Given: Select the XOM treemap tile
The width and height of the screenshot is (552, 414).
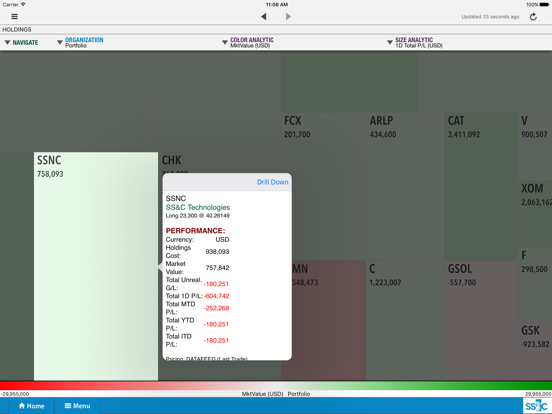Looking at the screenshot, I should (535, 213).
